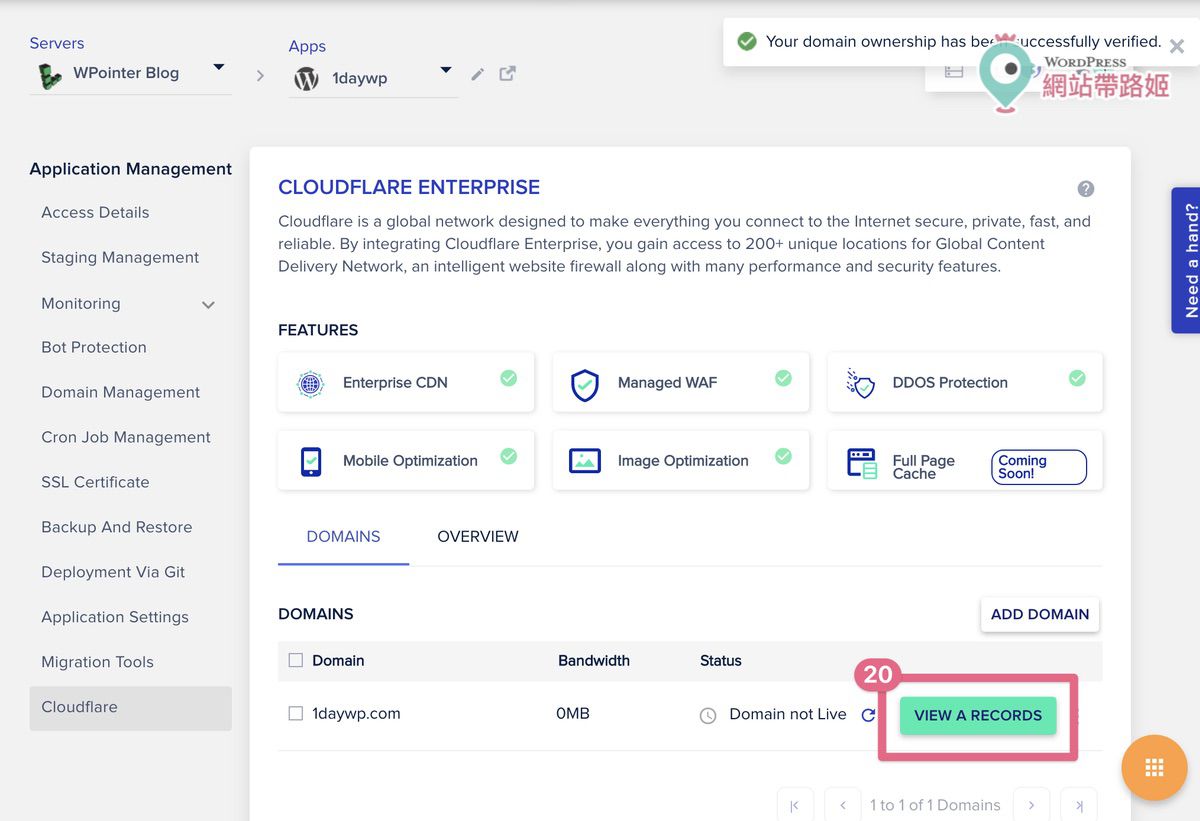Select Cloudflare in the sidebar
Image resolution: width=1200 pixels, height=821 pixels.
click(131, 708)
